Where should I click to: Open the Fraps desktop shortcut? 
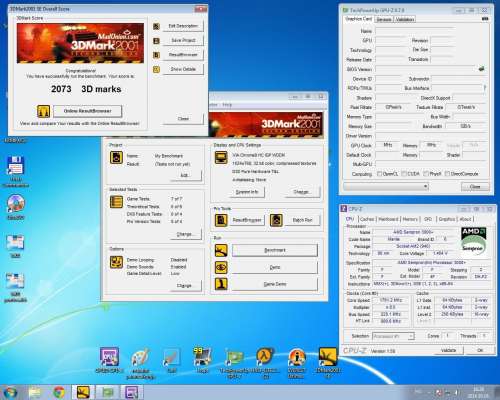(x=202, y=360)
